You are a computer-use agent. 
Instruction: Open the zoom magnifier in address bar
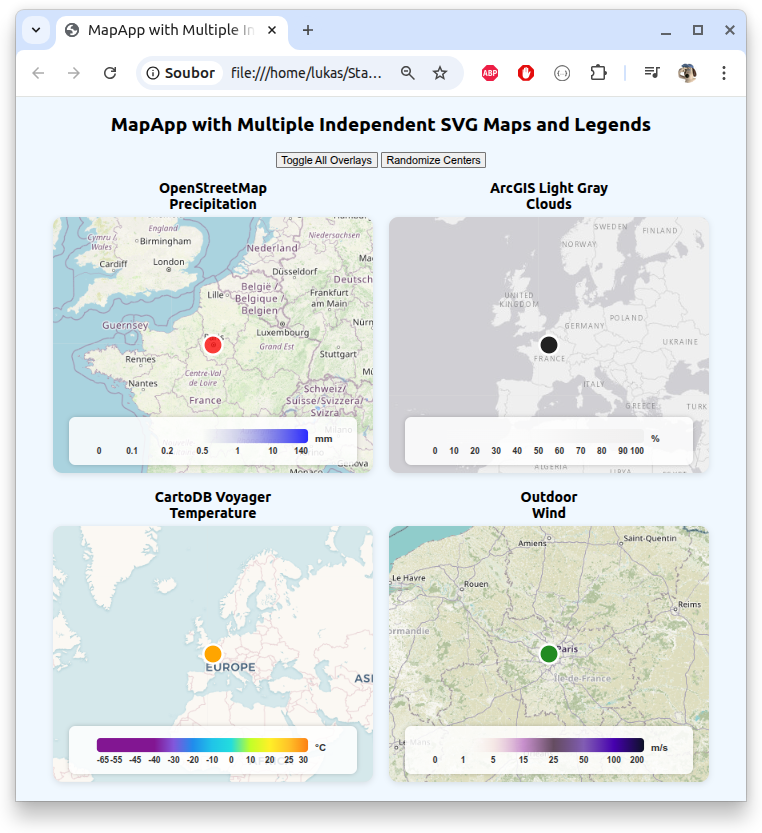[x=408, y=73]
